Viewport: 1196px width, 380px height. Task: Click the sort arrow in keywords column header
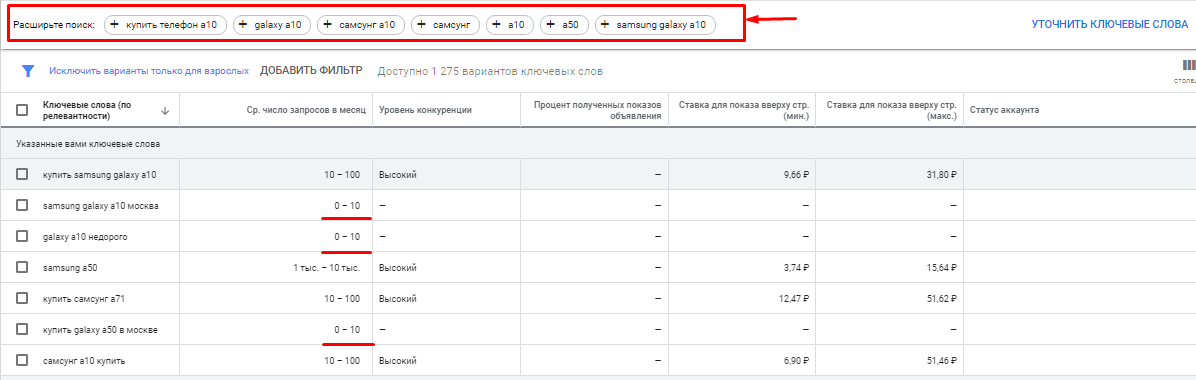tap(166, 111)
